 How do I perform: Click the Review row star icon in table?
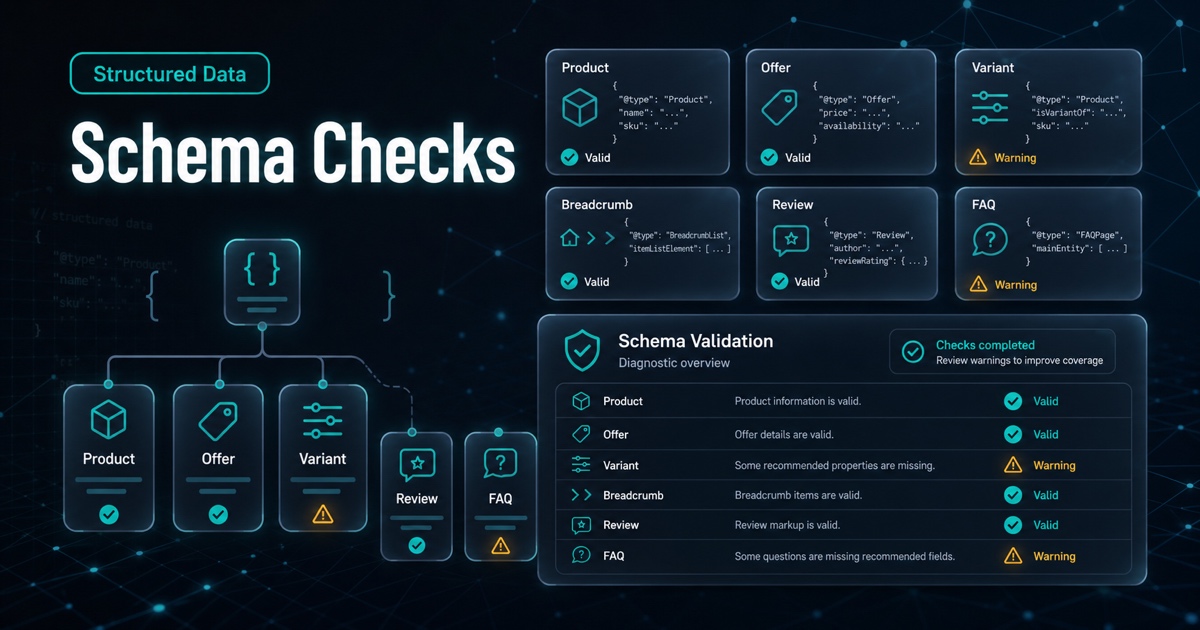point(581,525)
